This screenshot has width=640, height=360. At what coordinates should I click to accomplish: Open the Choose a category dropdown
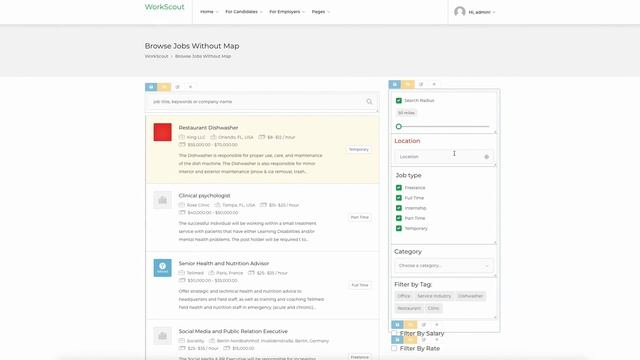click(444, 266)
